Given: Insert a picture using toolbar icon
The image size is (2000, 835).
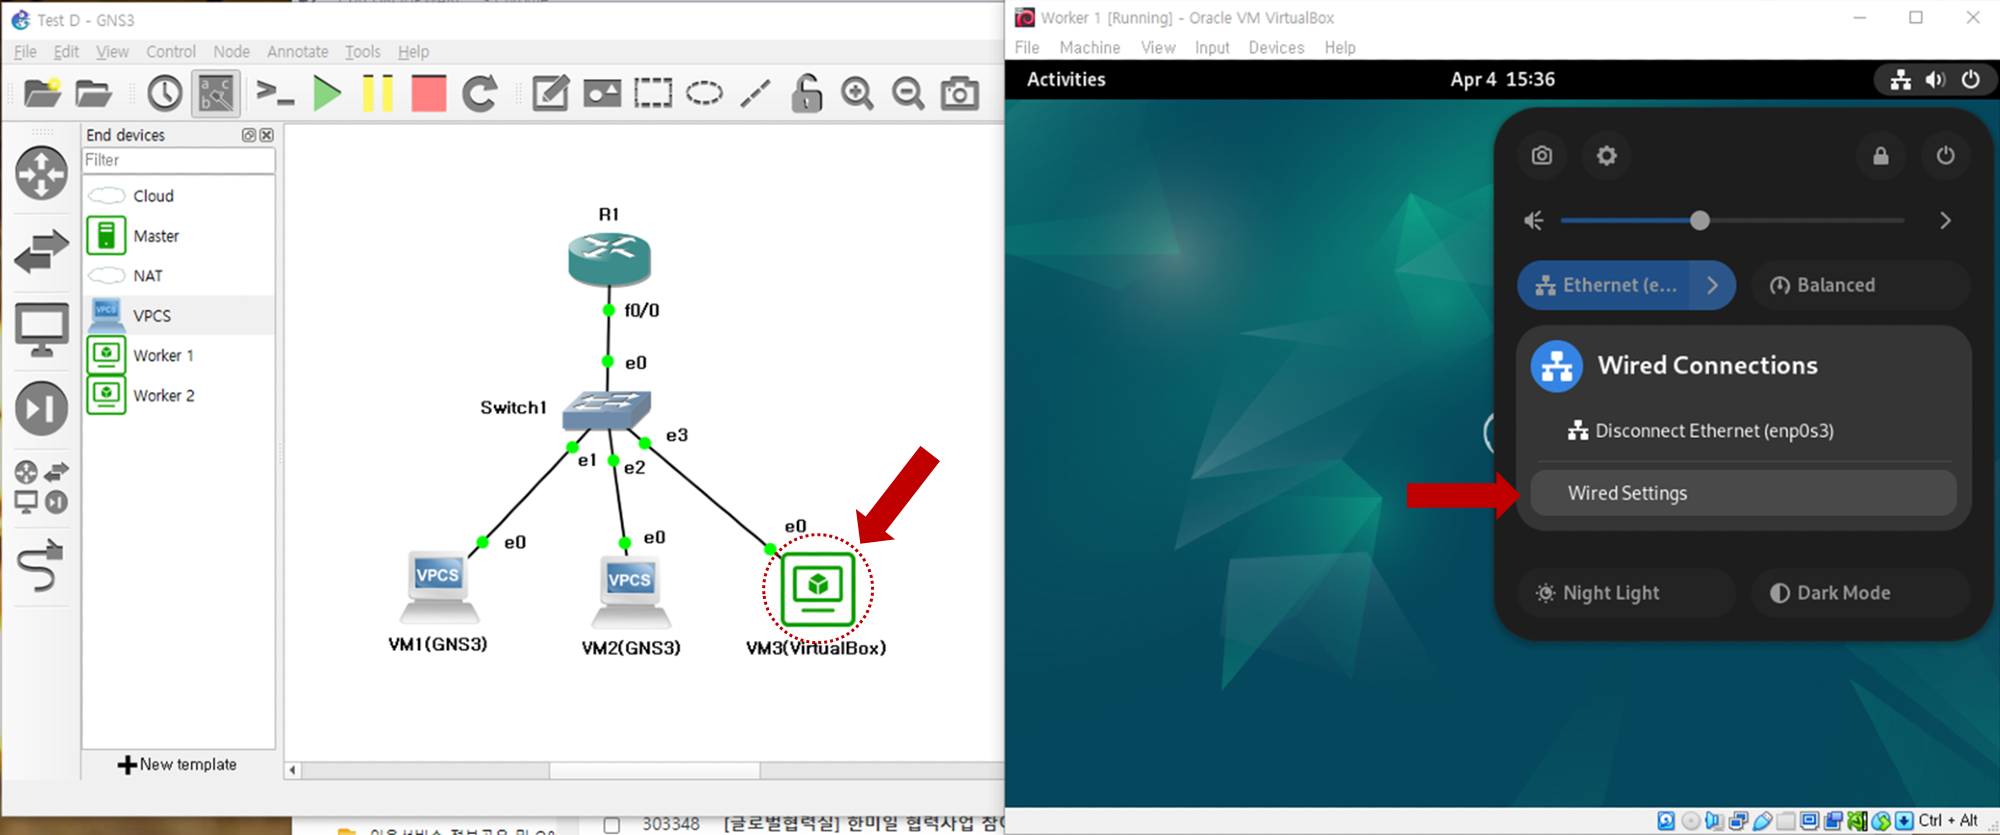Looking at the screenshot, I should coord(602,93).
